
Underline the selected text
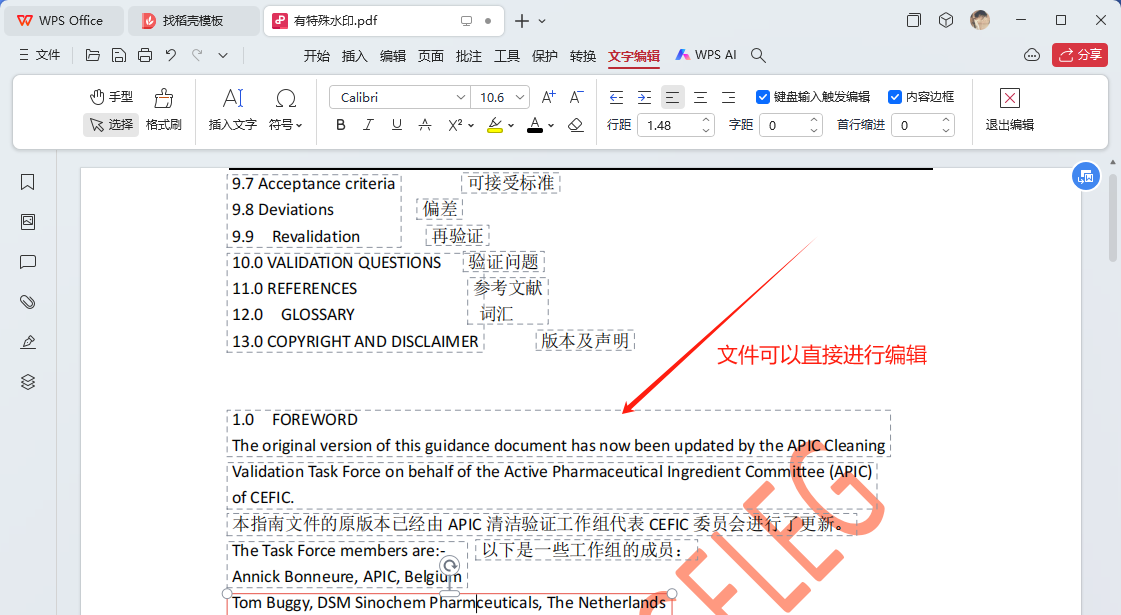[x=397, y=125]
